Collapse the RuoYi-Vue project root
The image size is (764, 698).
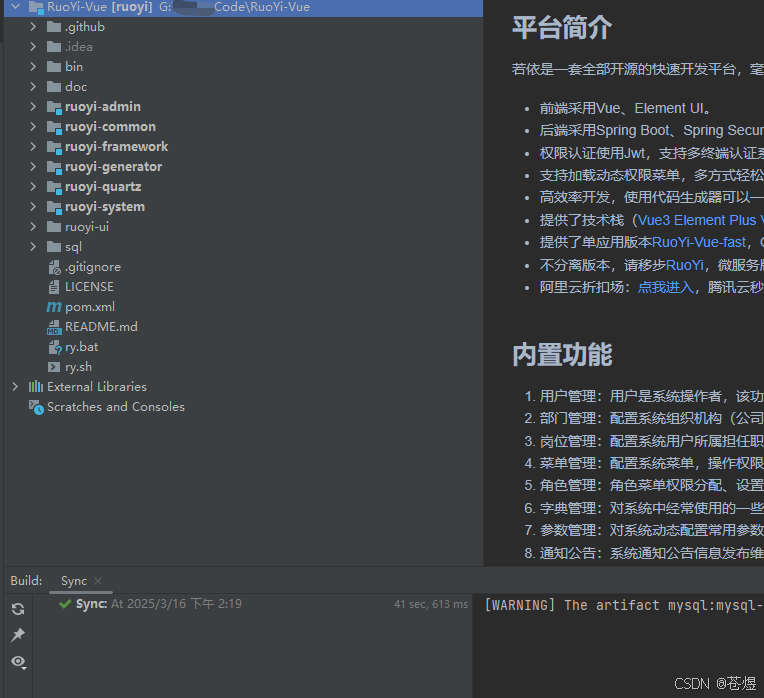click(x=16, y=7)
